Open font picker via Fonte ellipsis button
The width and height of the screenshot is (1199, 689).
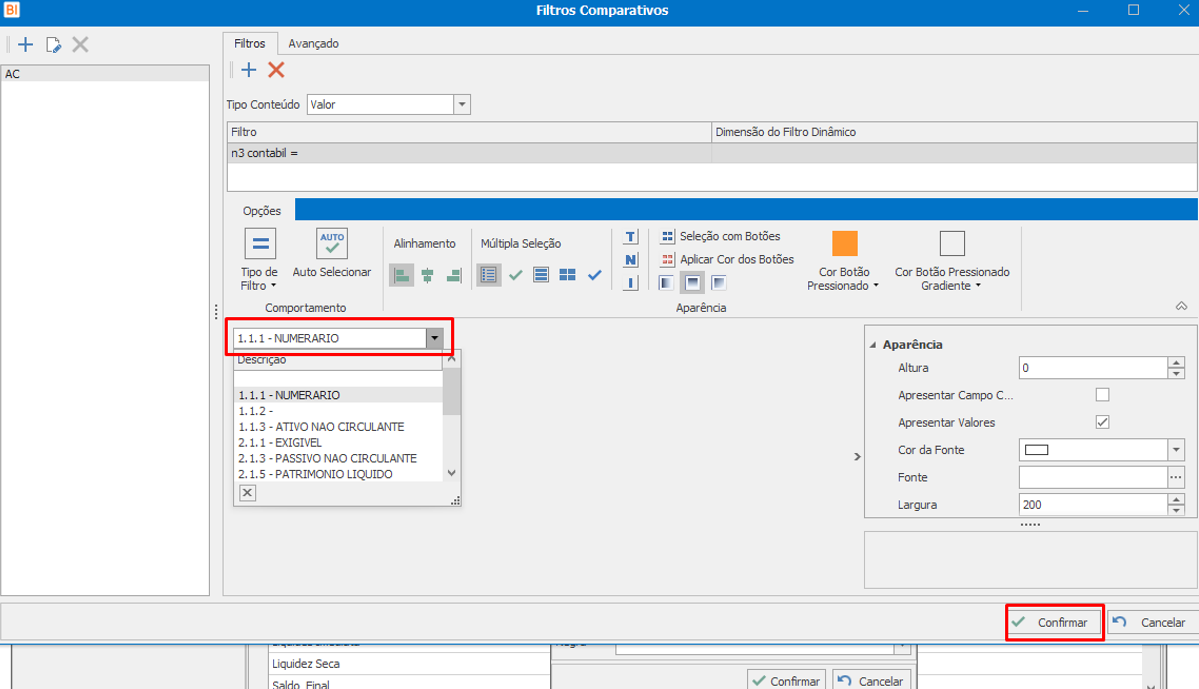click(1176, 477)
